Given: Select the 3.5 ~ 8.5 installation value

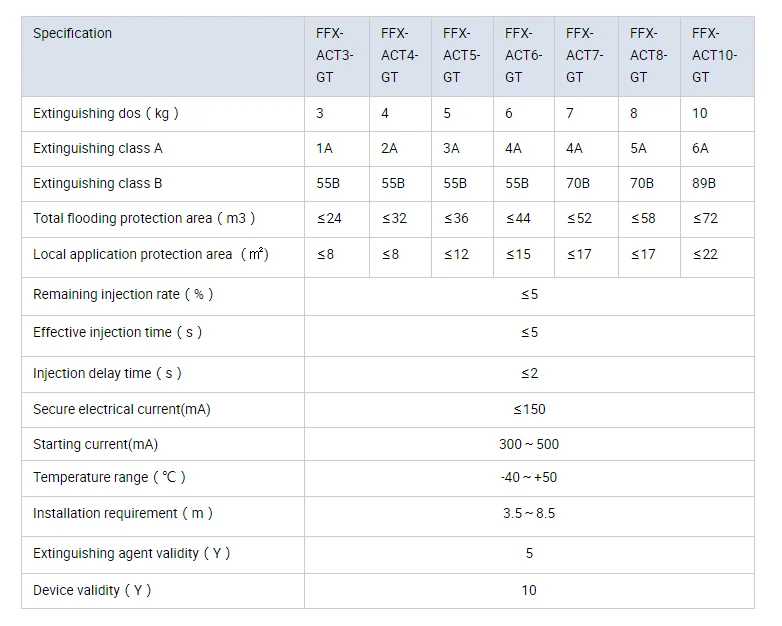Looking at the screenshot, I should click(x=529, y=513).
